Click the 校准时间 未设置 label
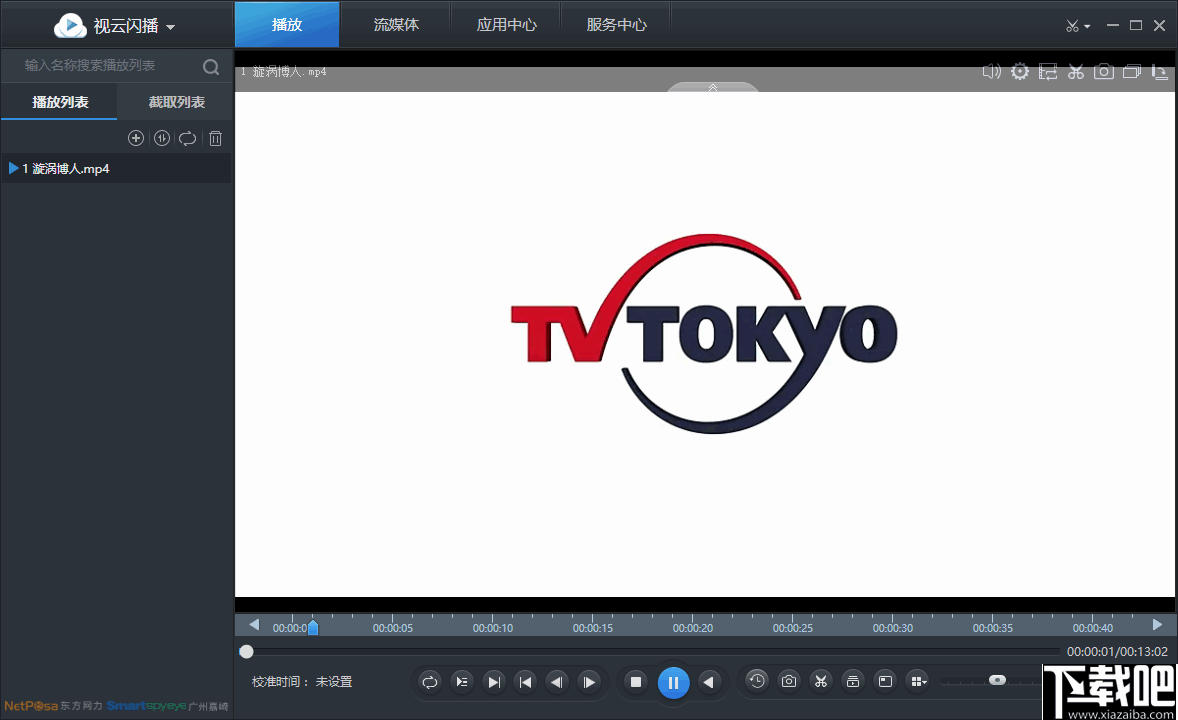Screen dimensions: 1178x720 302,682
